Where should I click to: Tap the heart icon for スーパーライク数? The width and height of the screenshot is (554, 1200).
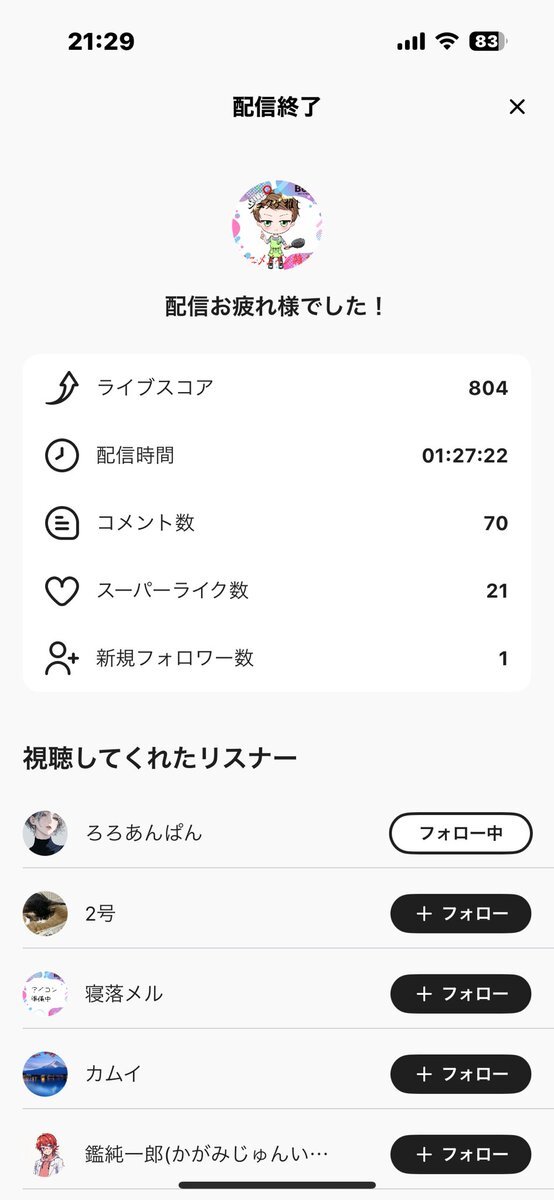tap(62, 591)
